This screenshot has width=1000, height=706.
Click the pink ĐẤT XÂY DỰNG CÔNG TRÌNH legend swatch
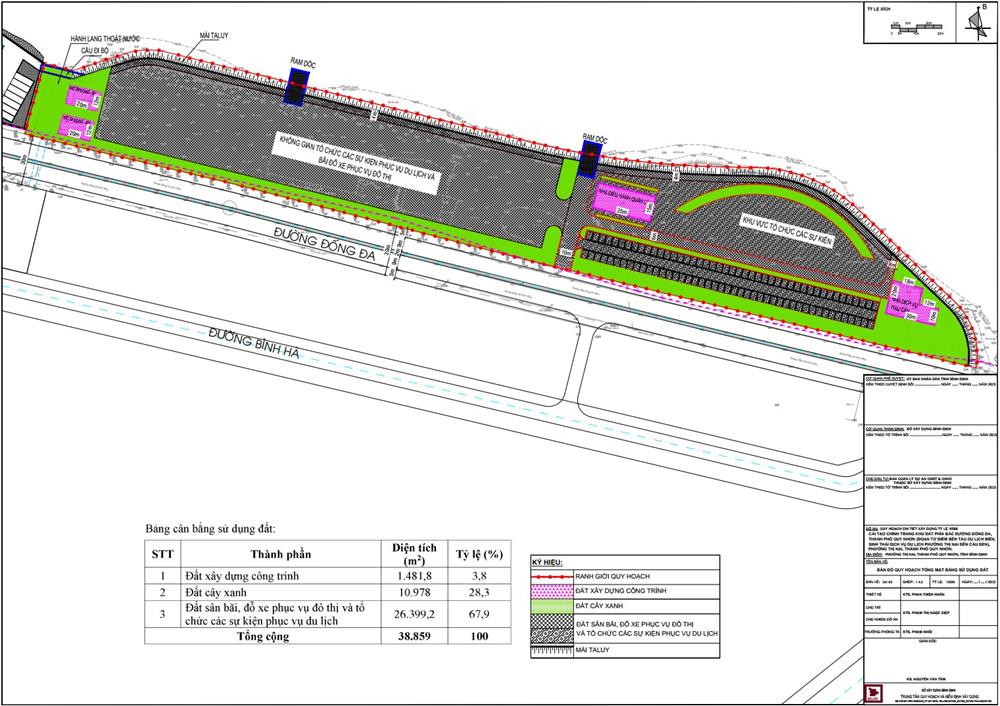pos(552,591)
